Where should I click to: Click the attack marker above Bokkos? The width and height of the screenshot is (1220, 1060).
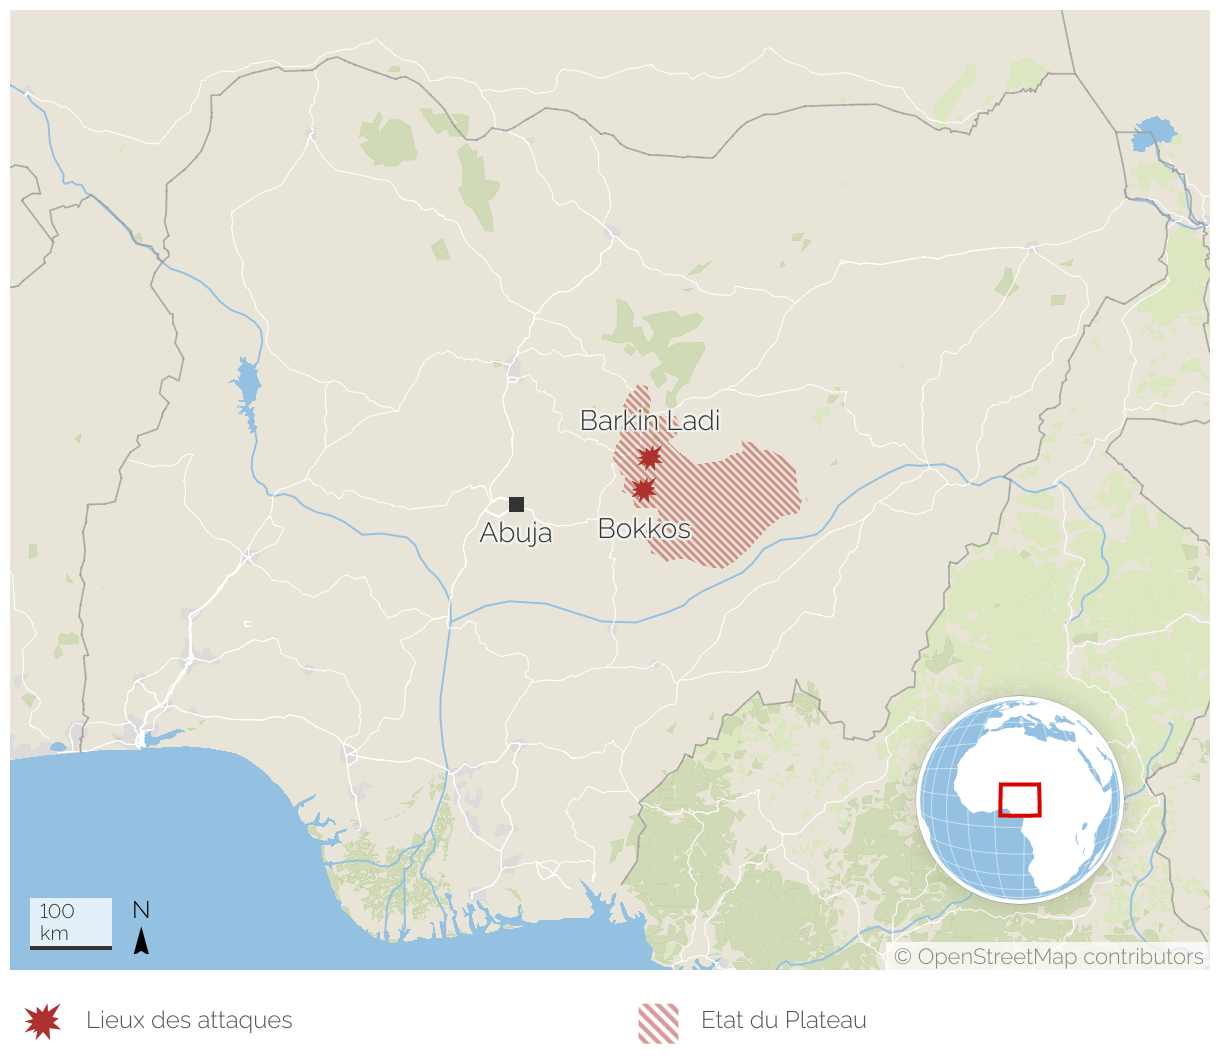point(643,490)
